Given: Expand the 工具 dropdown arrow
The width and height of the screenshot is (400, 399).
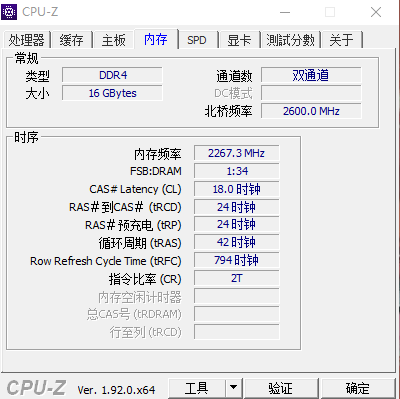Looking at the screenshot, I should (234, 388).
